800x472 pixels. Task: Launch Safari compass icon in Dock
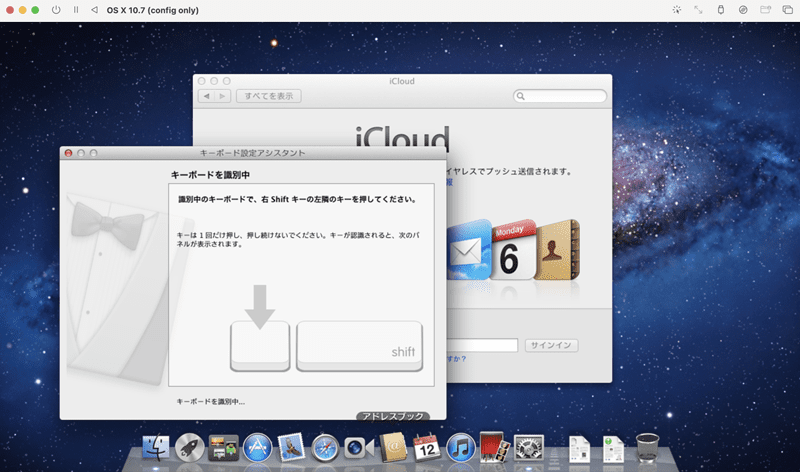tap(325, 448)
